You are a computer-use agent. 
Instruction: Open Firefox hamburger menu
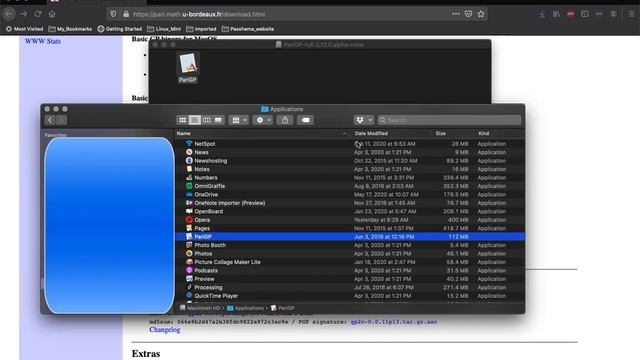coord(631,14)
